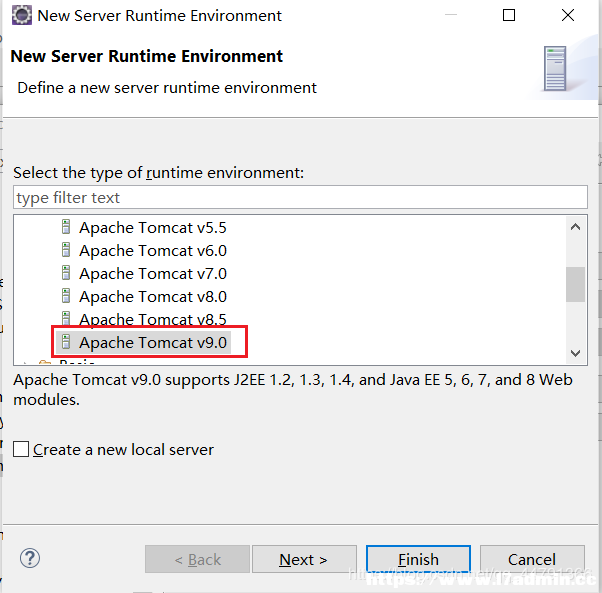Close the New Server Runtime dialog
The image size is (602, 593).
click(x=568, y=15)
